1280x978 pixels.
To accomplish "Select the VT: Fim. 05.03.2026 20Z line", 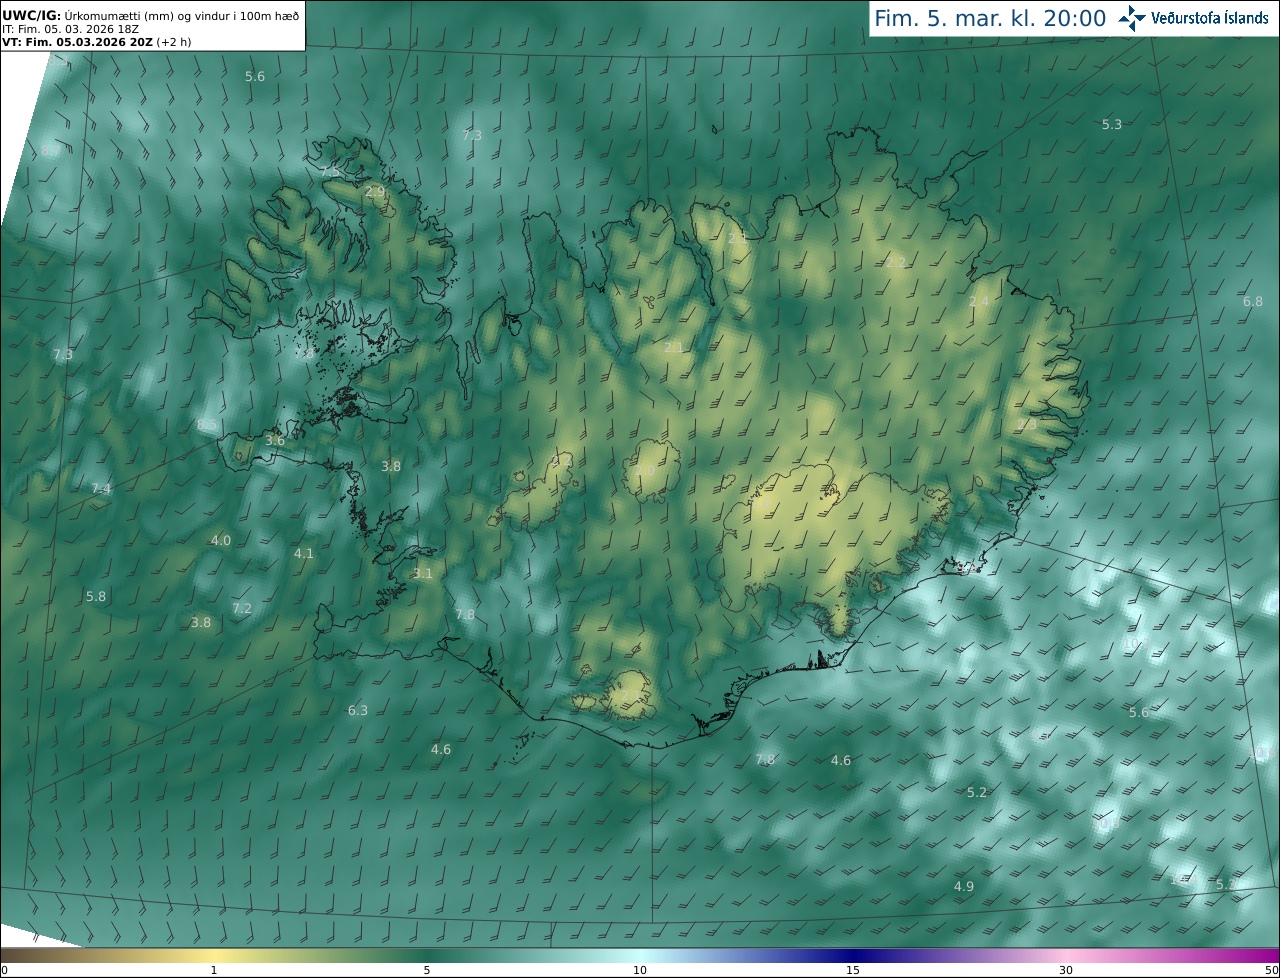I will coord(77,42).
